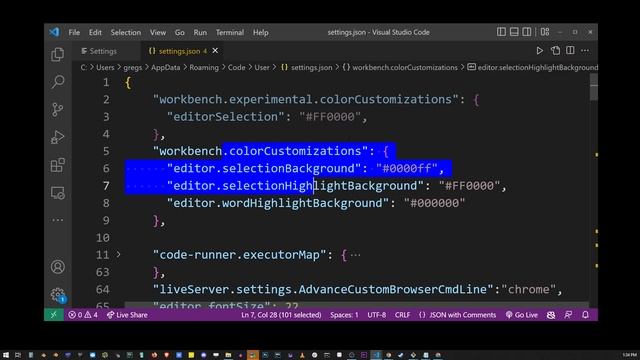Click the "#0000ff" value on line 6
This screenshot has width=640, height=360.
407,168
